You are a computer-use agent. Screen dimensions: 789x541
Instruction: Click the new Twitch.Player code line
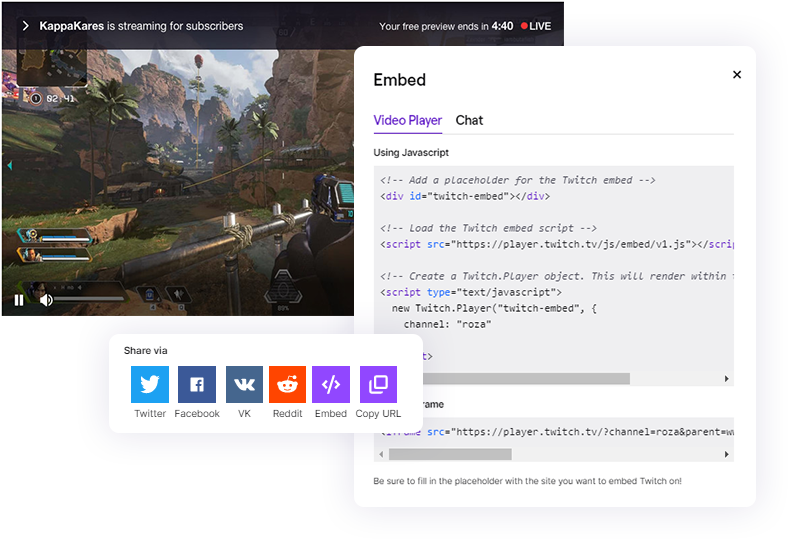point(494,308)
